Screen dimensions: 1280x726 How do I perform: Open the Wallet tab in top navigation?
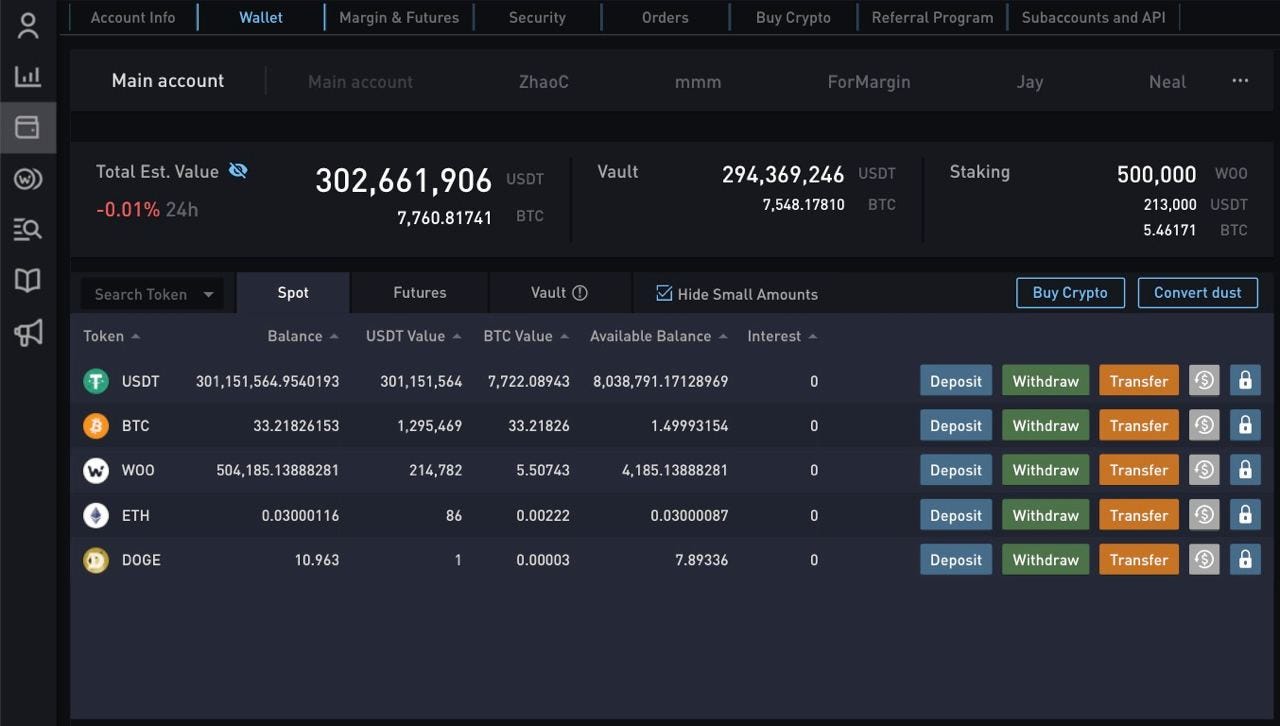[x=261, y=17]
